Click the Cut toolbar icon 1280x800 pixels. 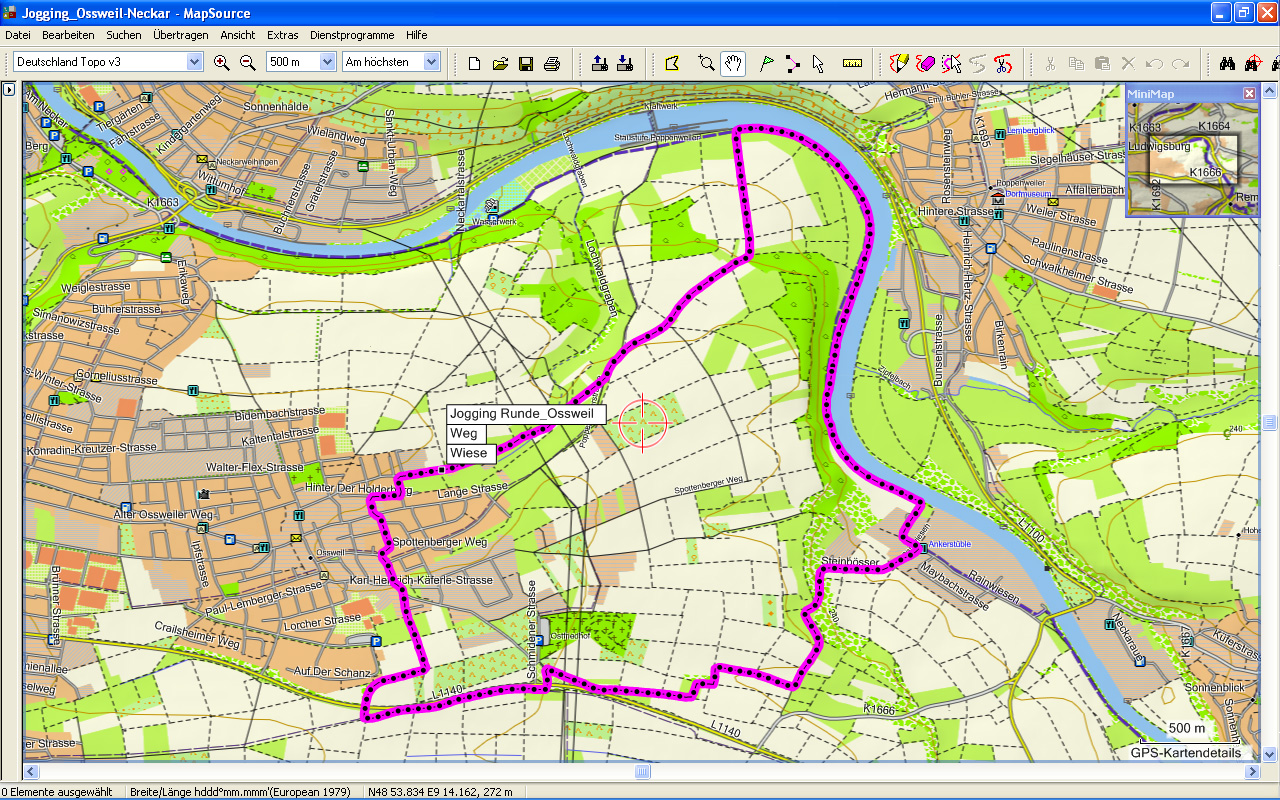[1050, 63]
